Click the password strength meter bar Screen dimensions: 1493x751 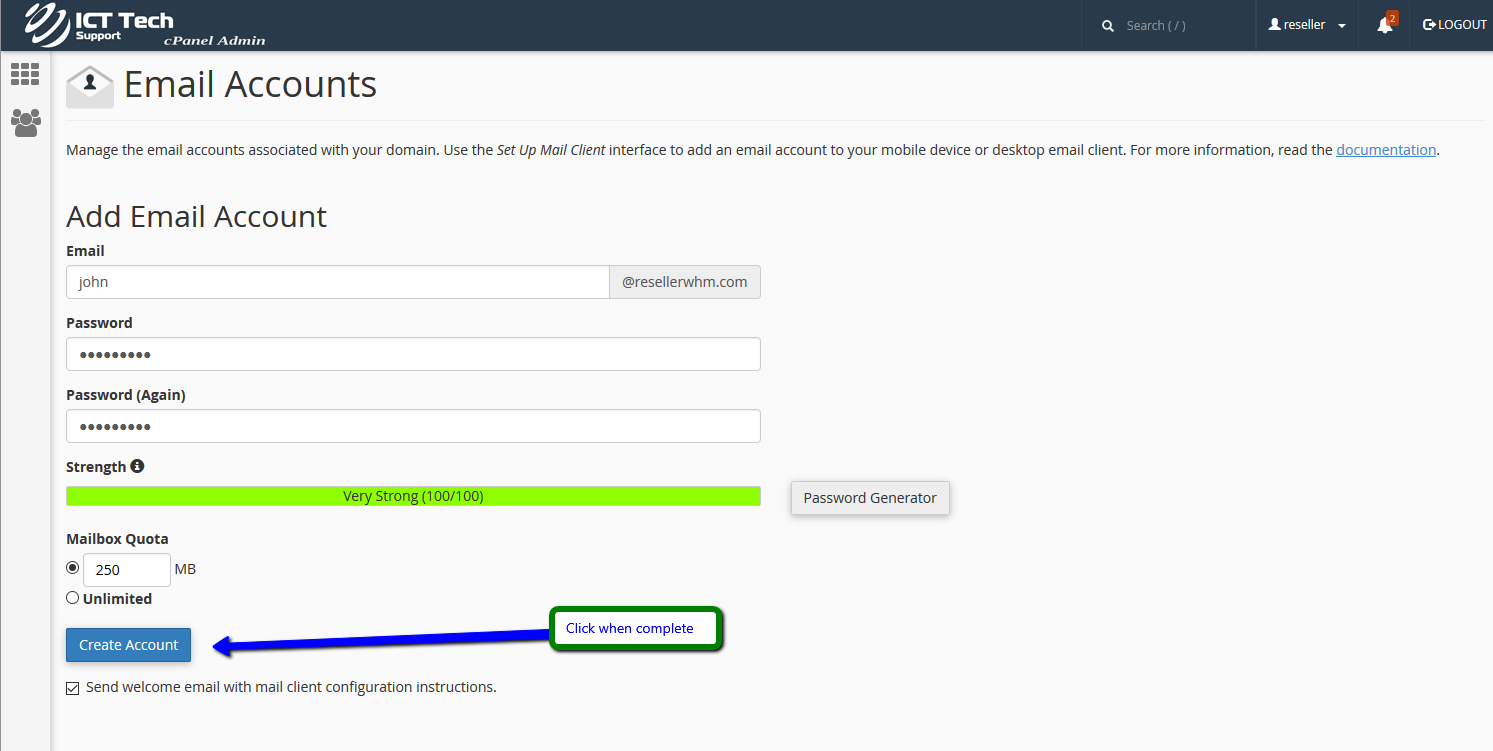[x=413, y=496]
